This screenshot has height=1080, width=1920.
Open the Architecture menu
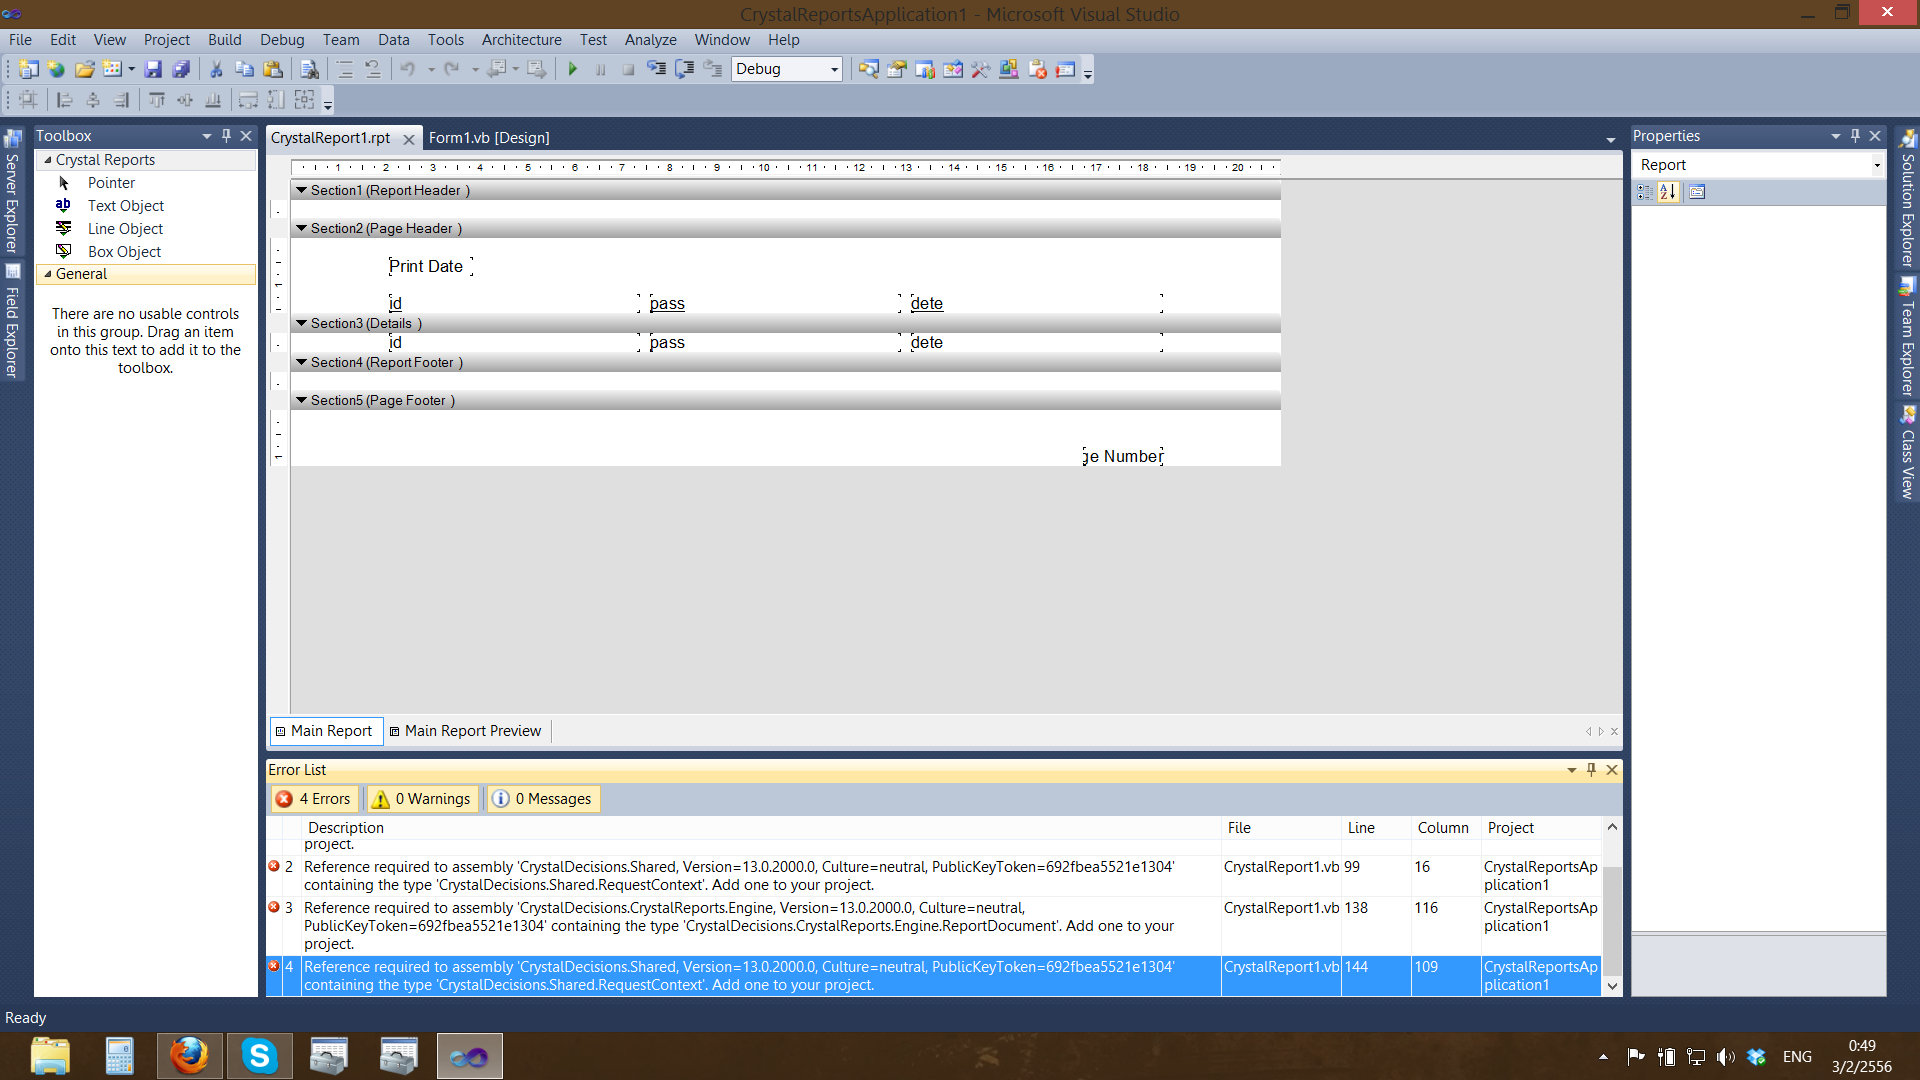tap(521, 40)
